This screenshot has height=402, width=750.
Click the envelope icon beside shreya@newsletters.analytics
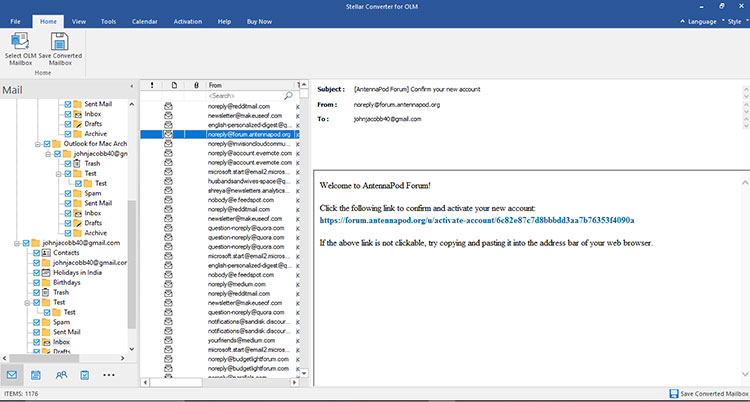click(x=168, y=190)
